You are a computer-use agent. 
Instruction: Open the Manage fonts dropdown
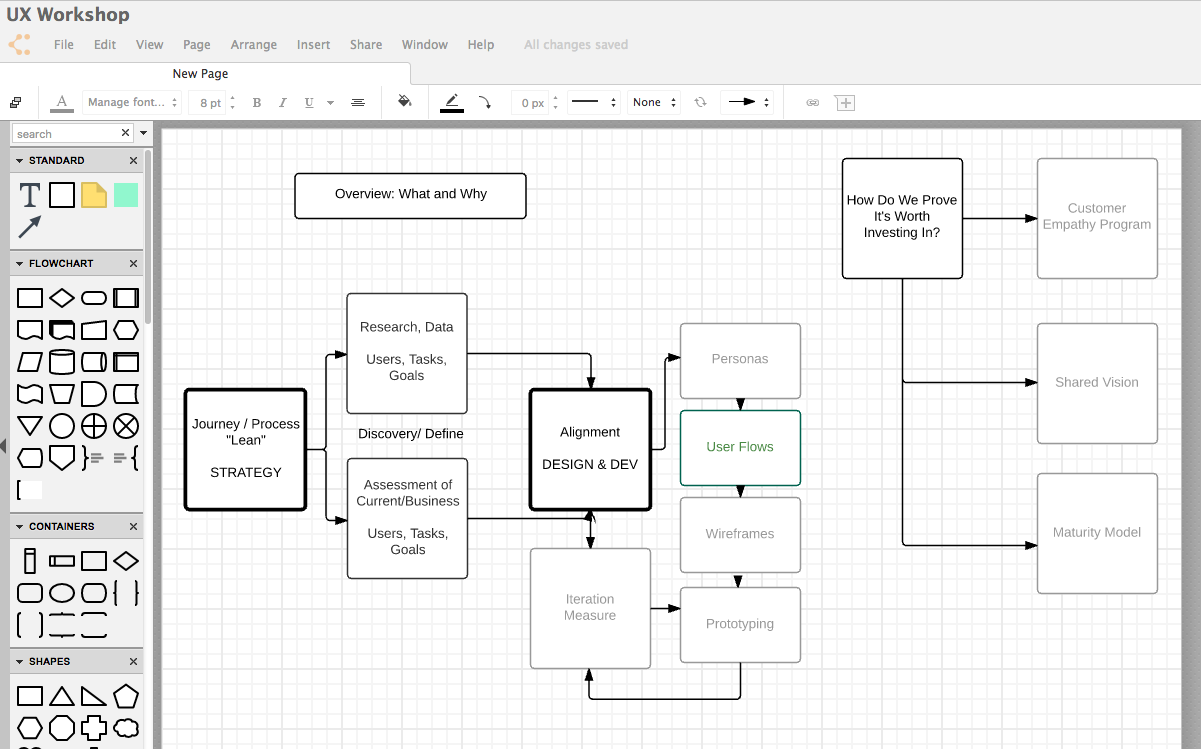pyautogui.click(x=132, y=102)
